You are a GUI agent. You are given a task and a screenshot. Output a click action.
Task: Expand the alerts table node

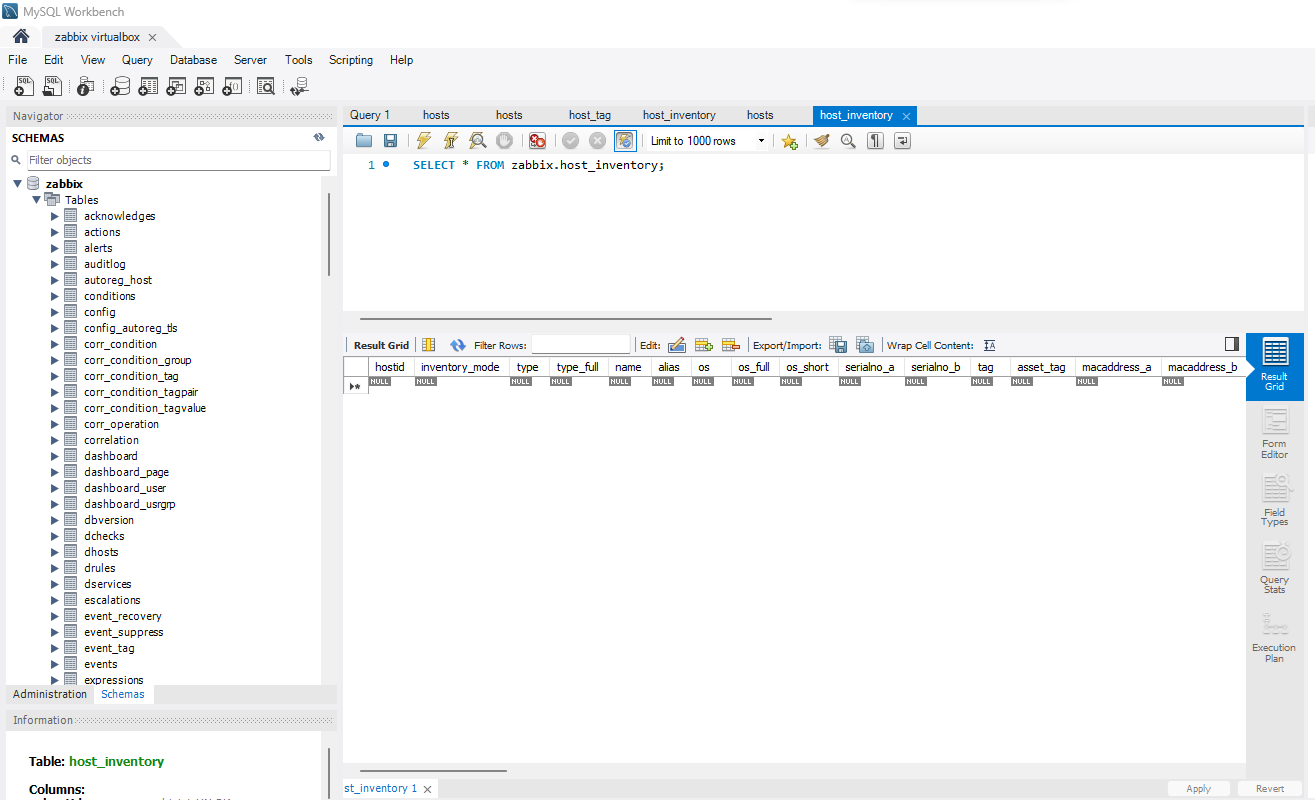pyautogui.click(x=55, y=248)
